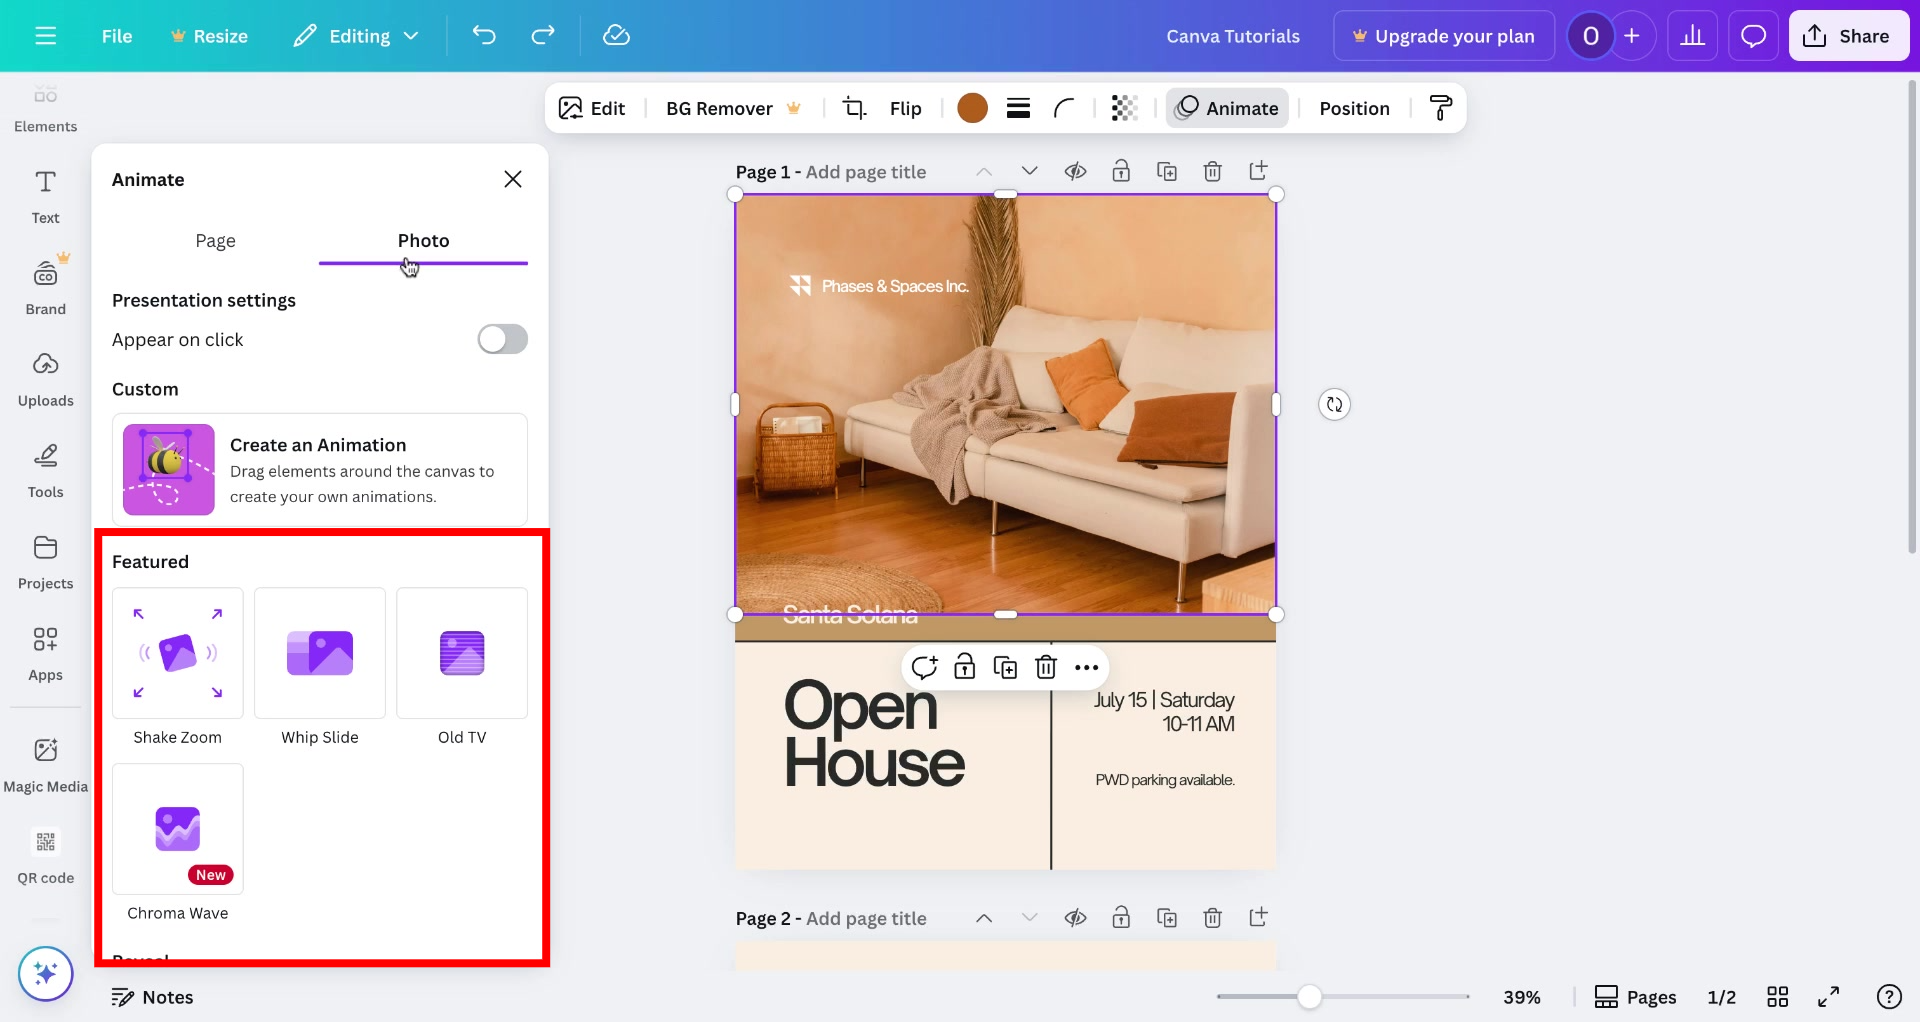1920x1022 pixels.
Task: Enable the Appear on click toggle
Action: point(502,339)
